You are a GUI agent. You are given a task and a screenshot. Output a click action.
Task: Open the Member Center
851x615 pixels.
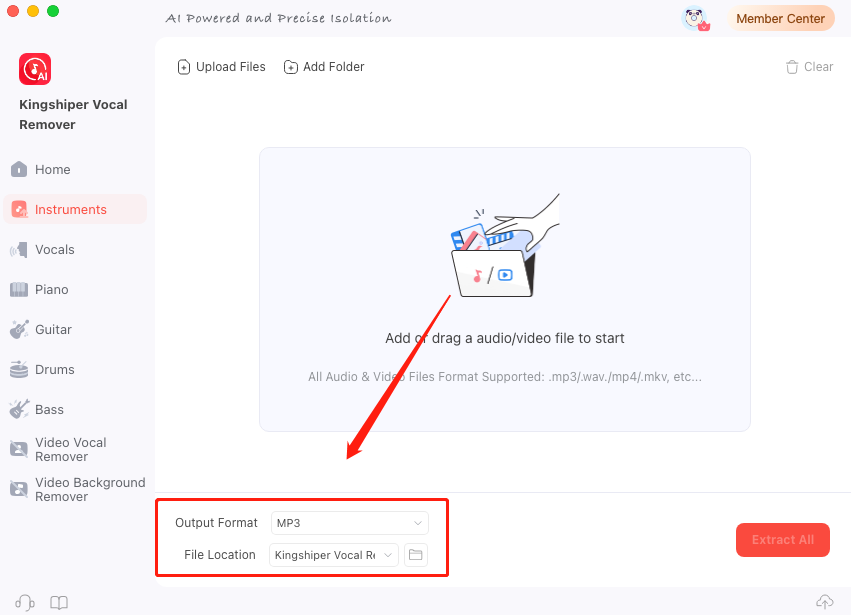point(780,18)
